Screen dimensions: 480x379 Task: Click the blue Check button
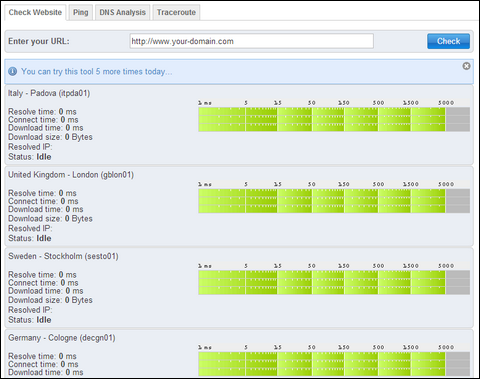coord(448,41)
